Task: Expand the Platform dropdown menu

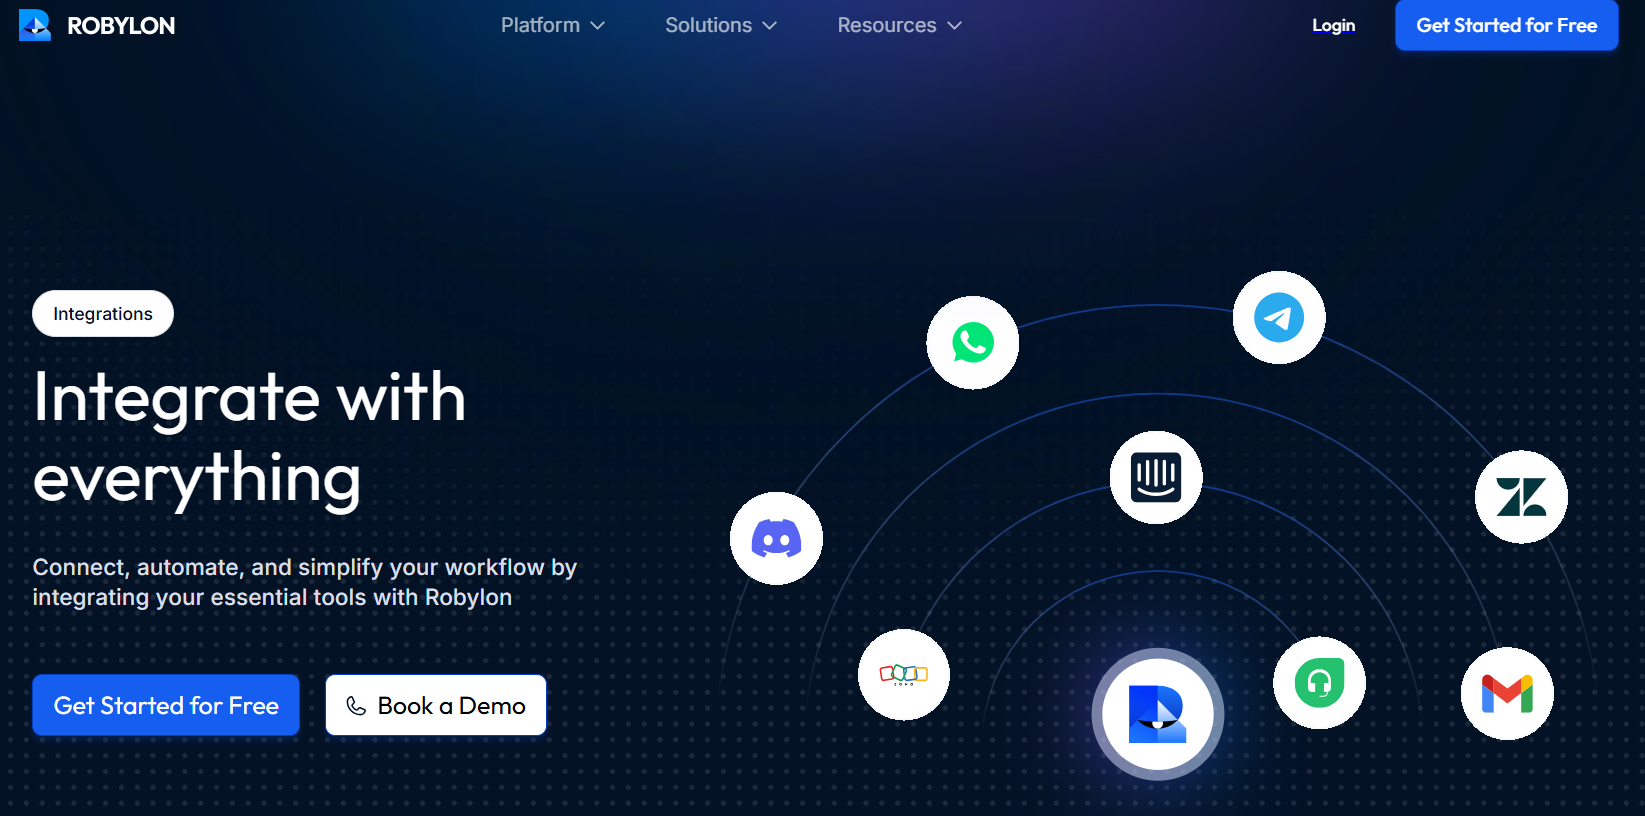Action: [553, 25]
